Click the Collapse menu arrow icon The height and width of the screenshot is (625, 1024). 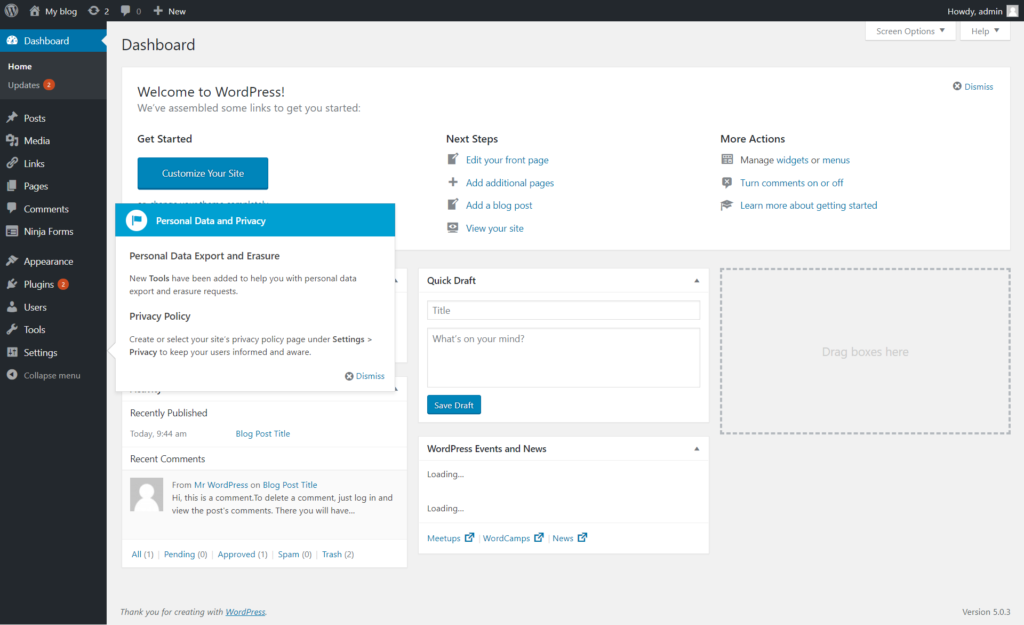pos(12,375)
